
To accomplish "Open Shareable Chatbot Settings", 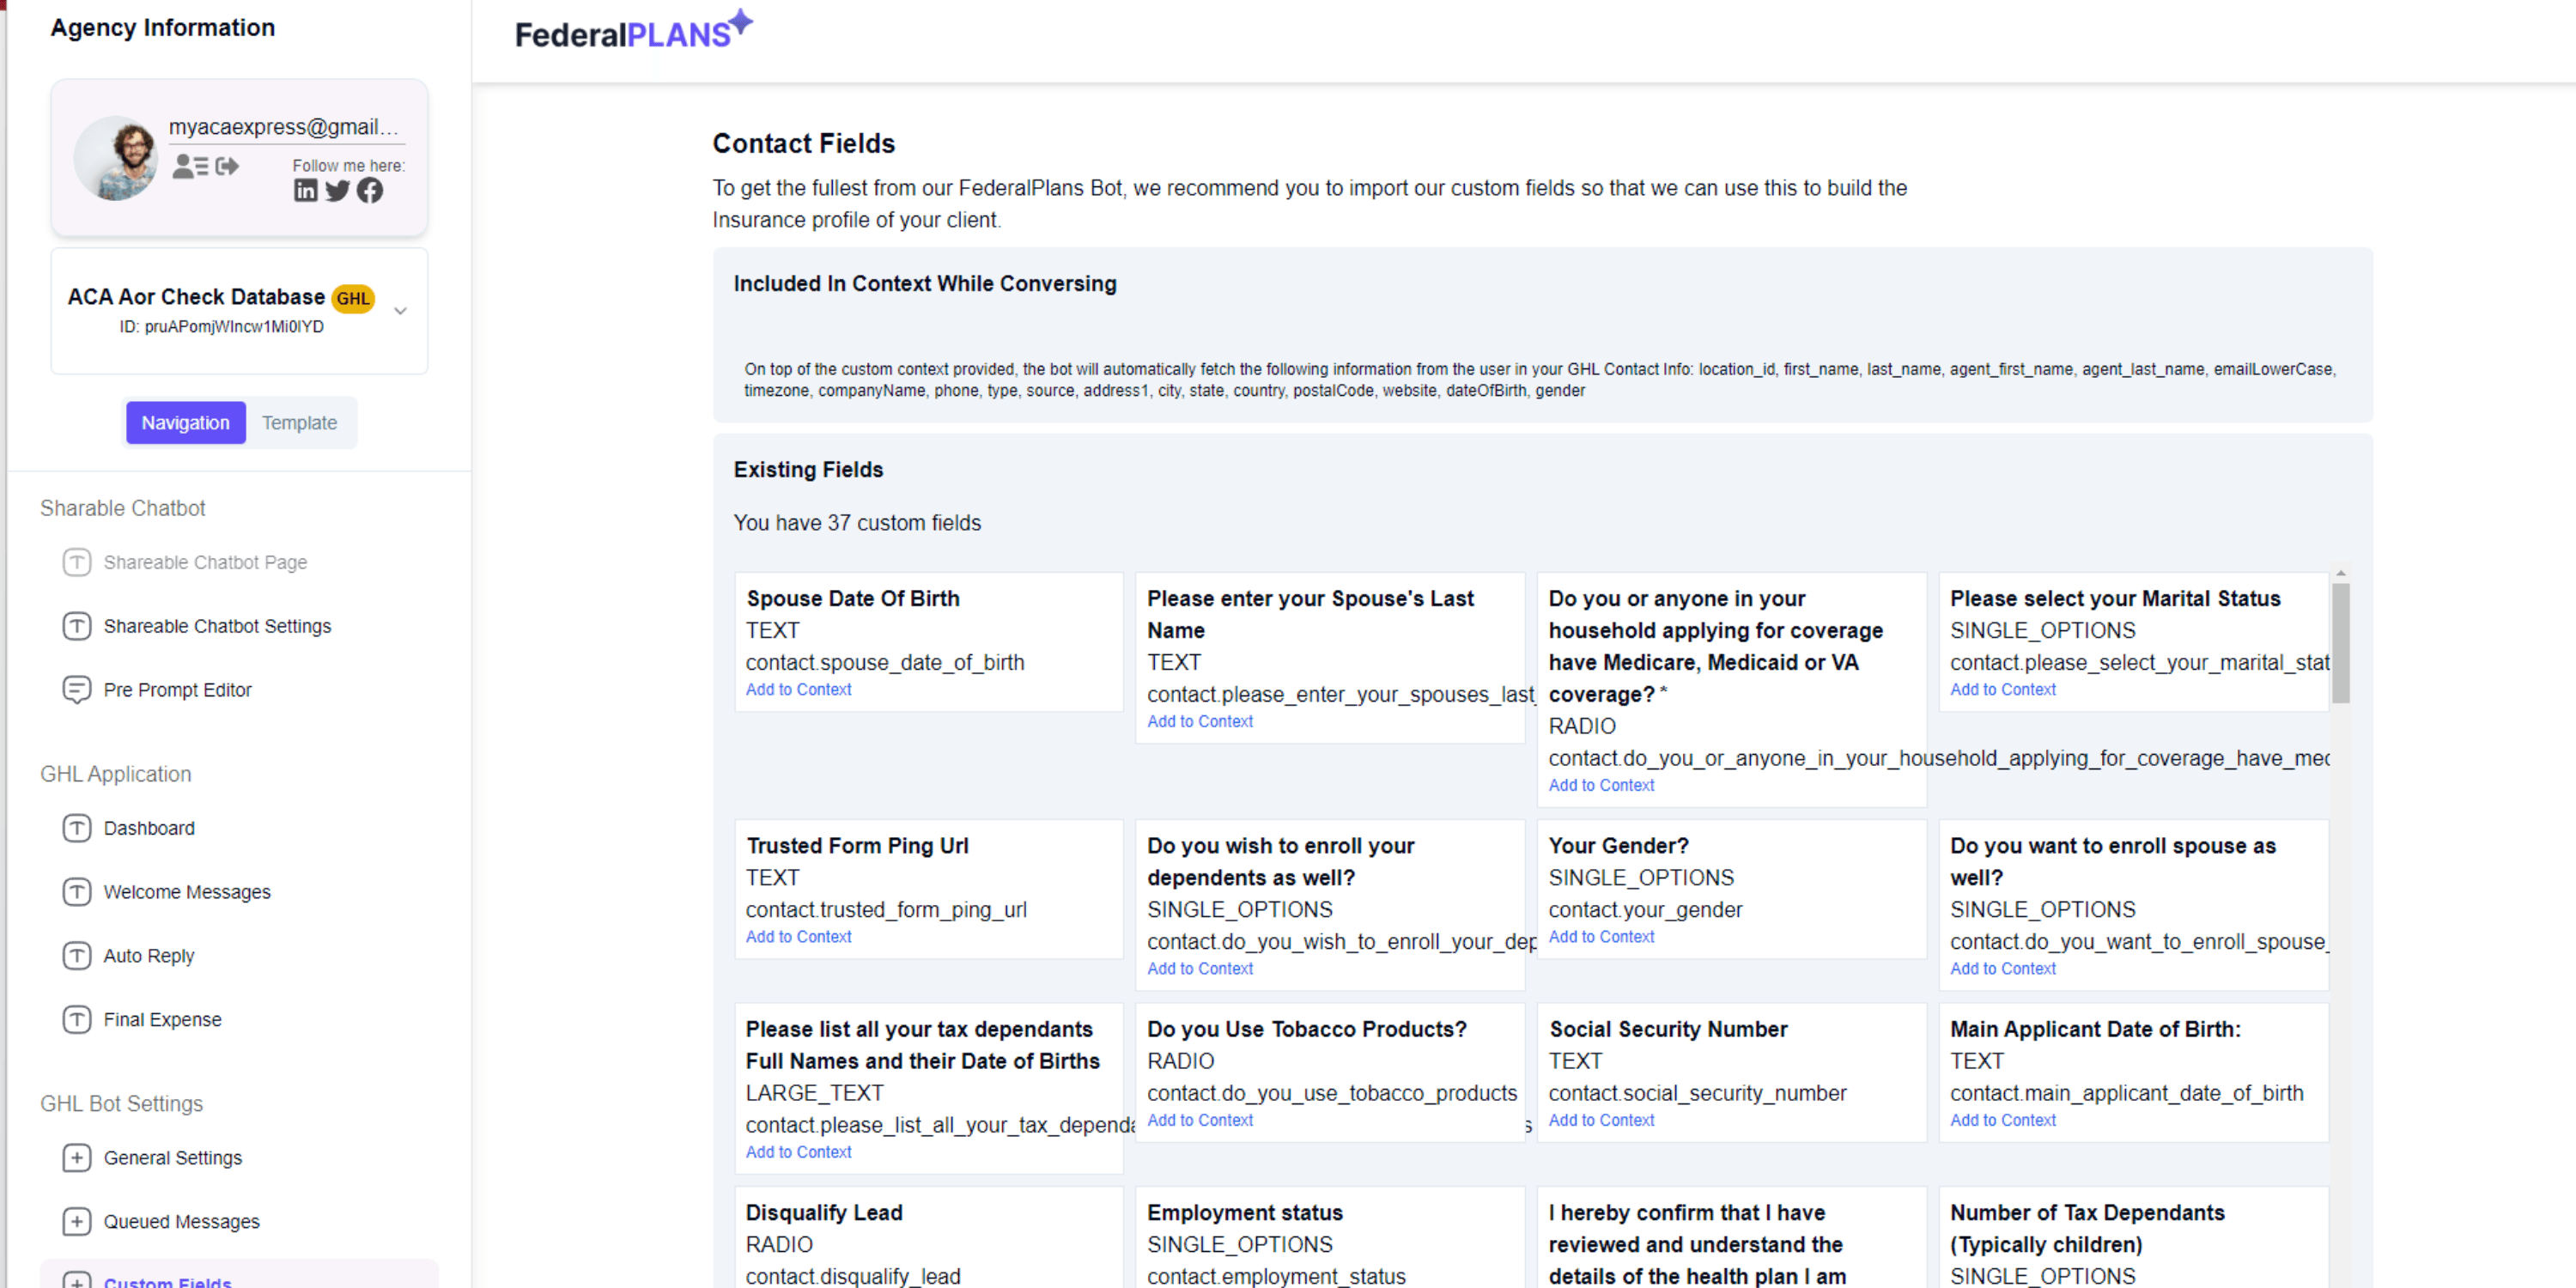I will click(x=217, y=626).
